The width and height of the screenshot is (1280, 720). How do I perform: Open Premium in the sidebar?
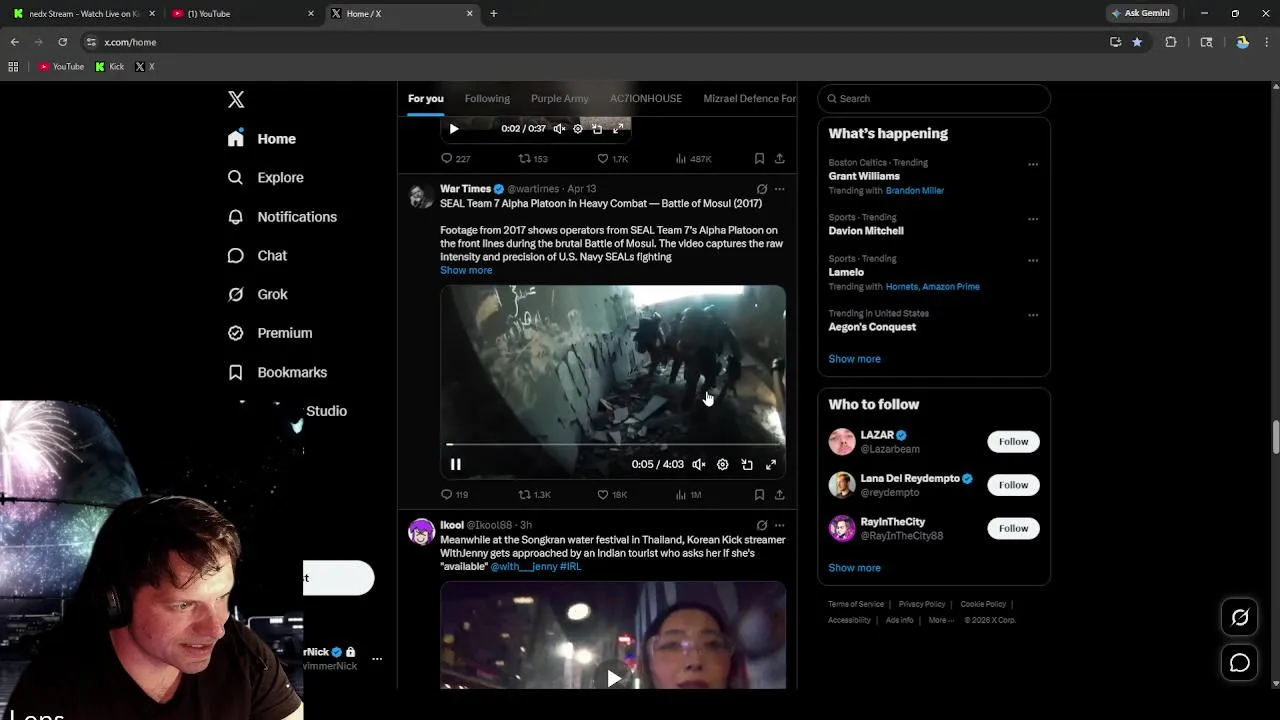point(270,333)
